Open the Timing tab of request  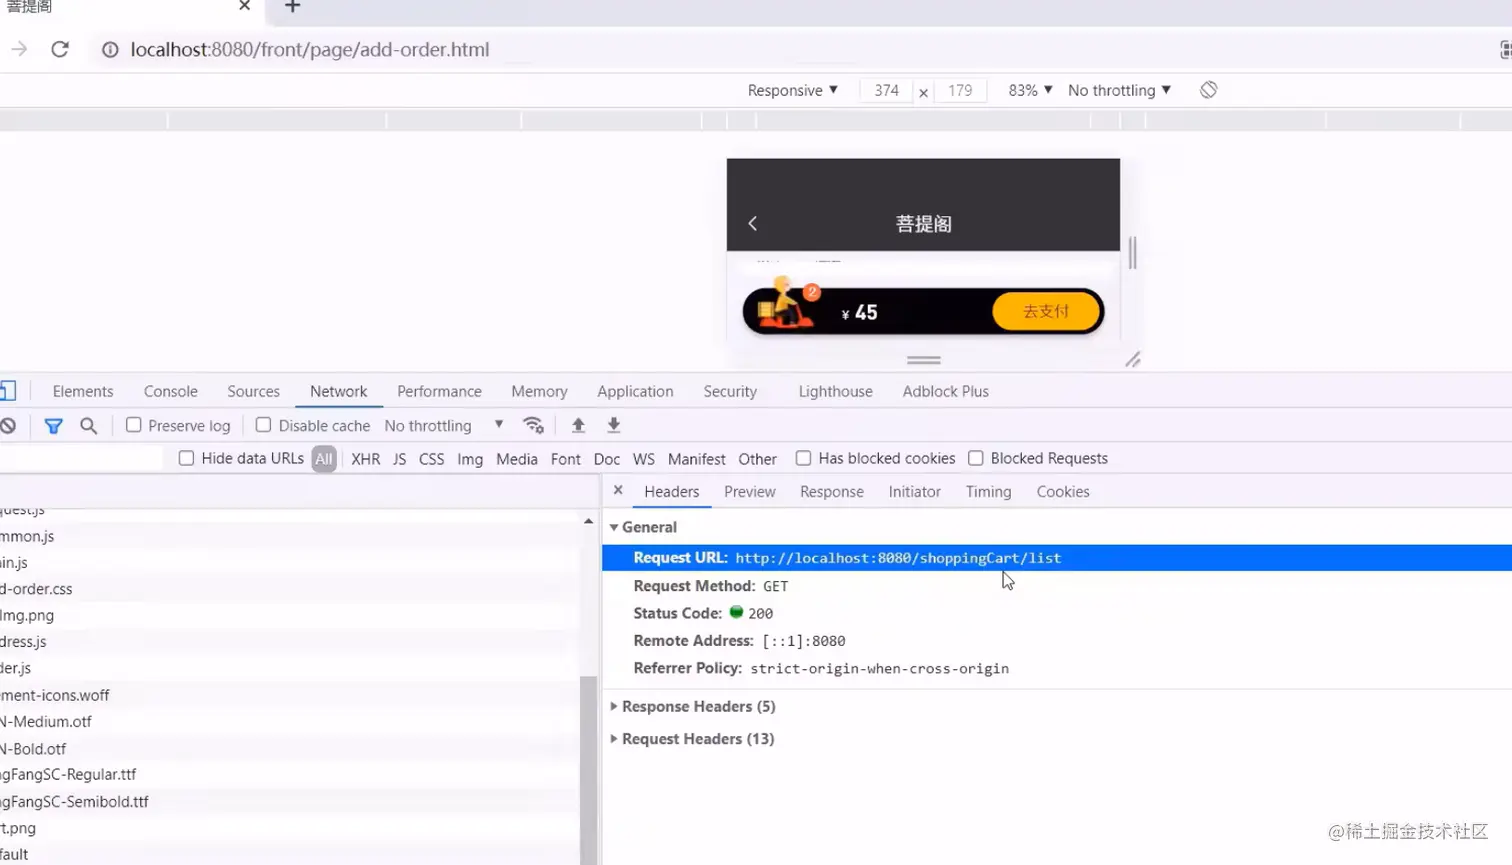(x=988, y=492)
